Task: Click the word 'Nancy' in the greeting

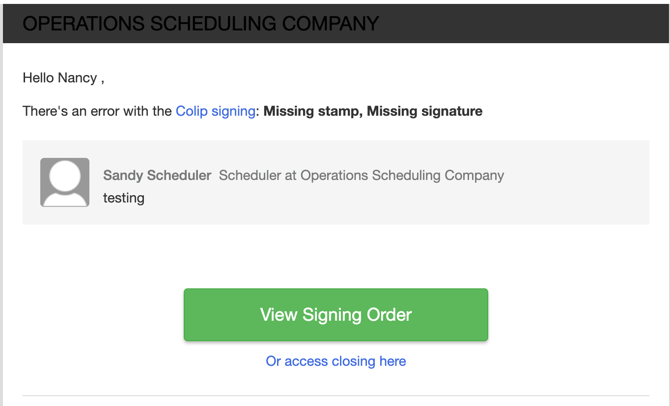Action: pos(77,77)
